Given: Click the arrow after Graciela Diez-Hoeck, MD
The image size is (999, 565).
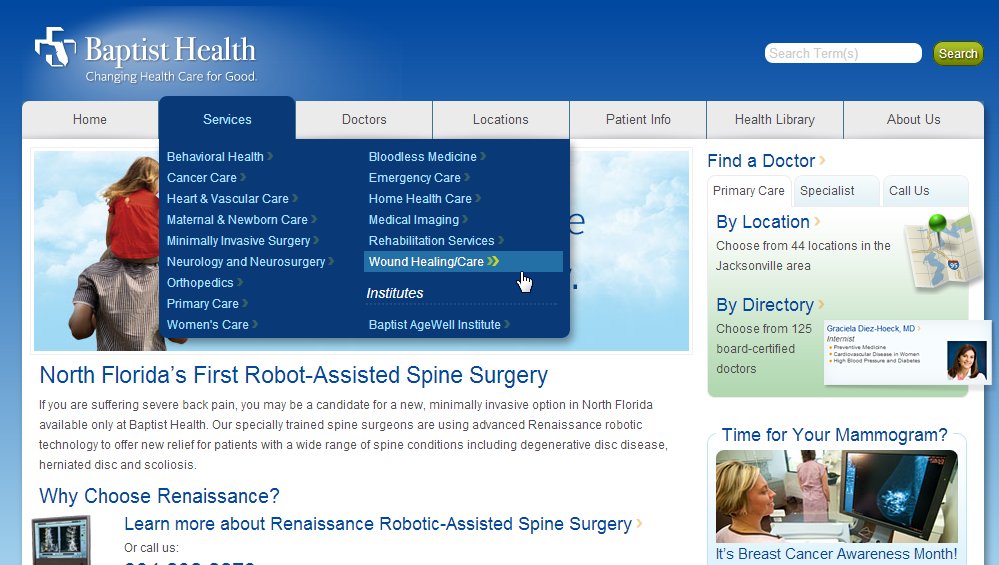Looking at the screenshot, I should click(x=919, y=329).
